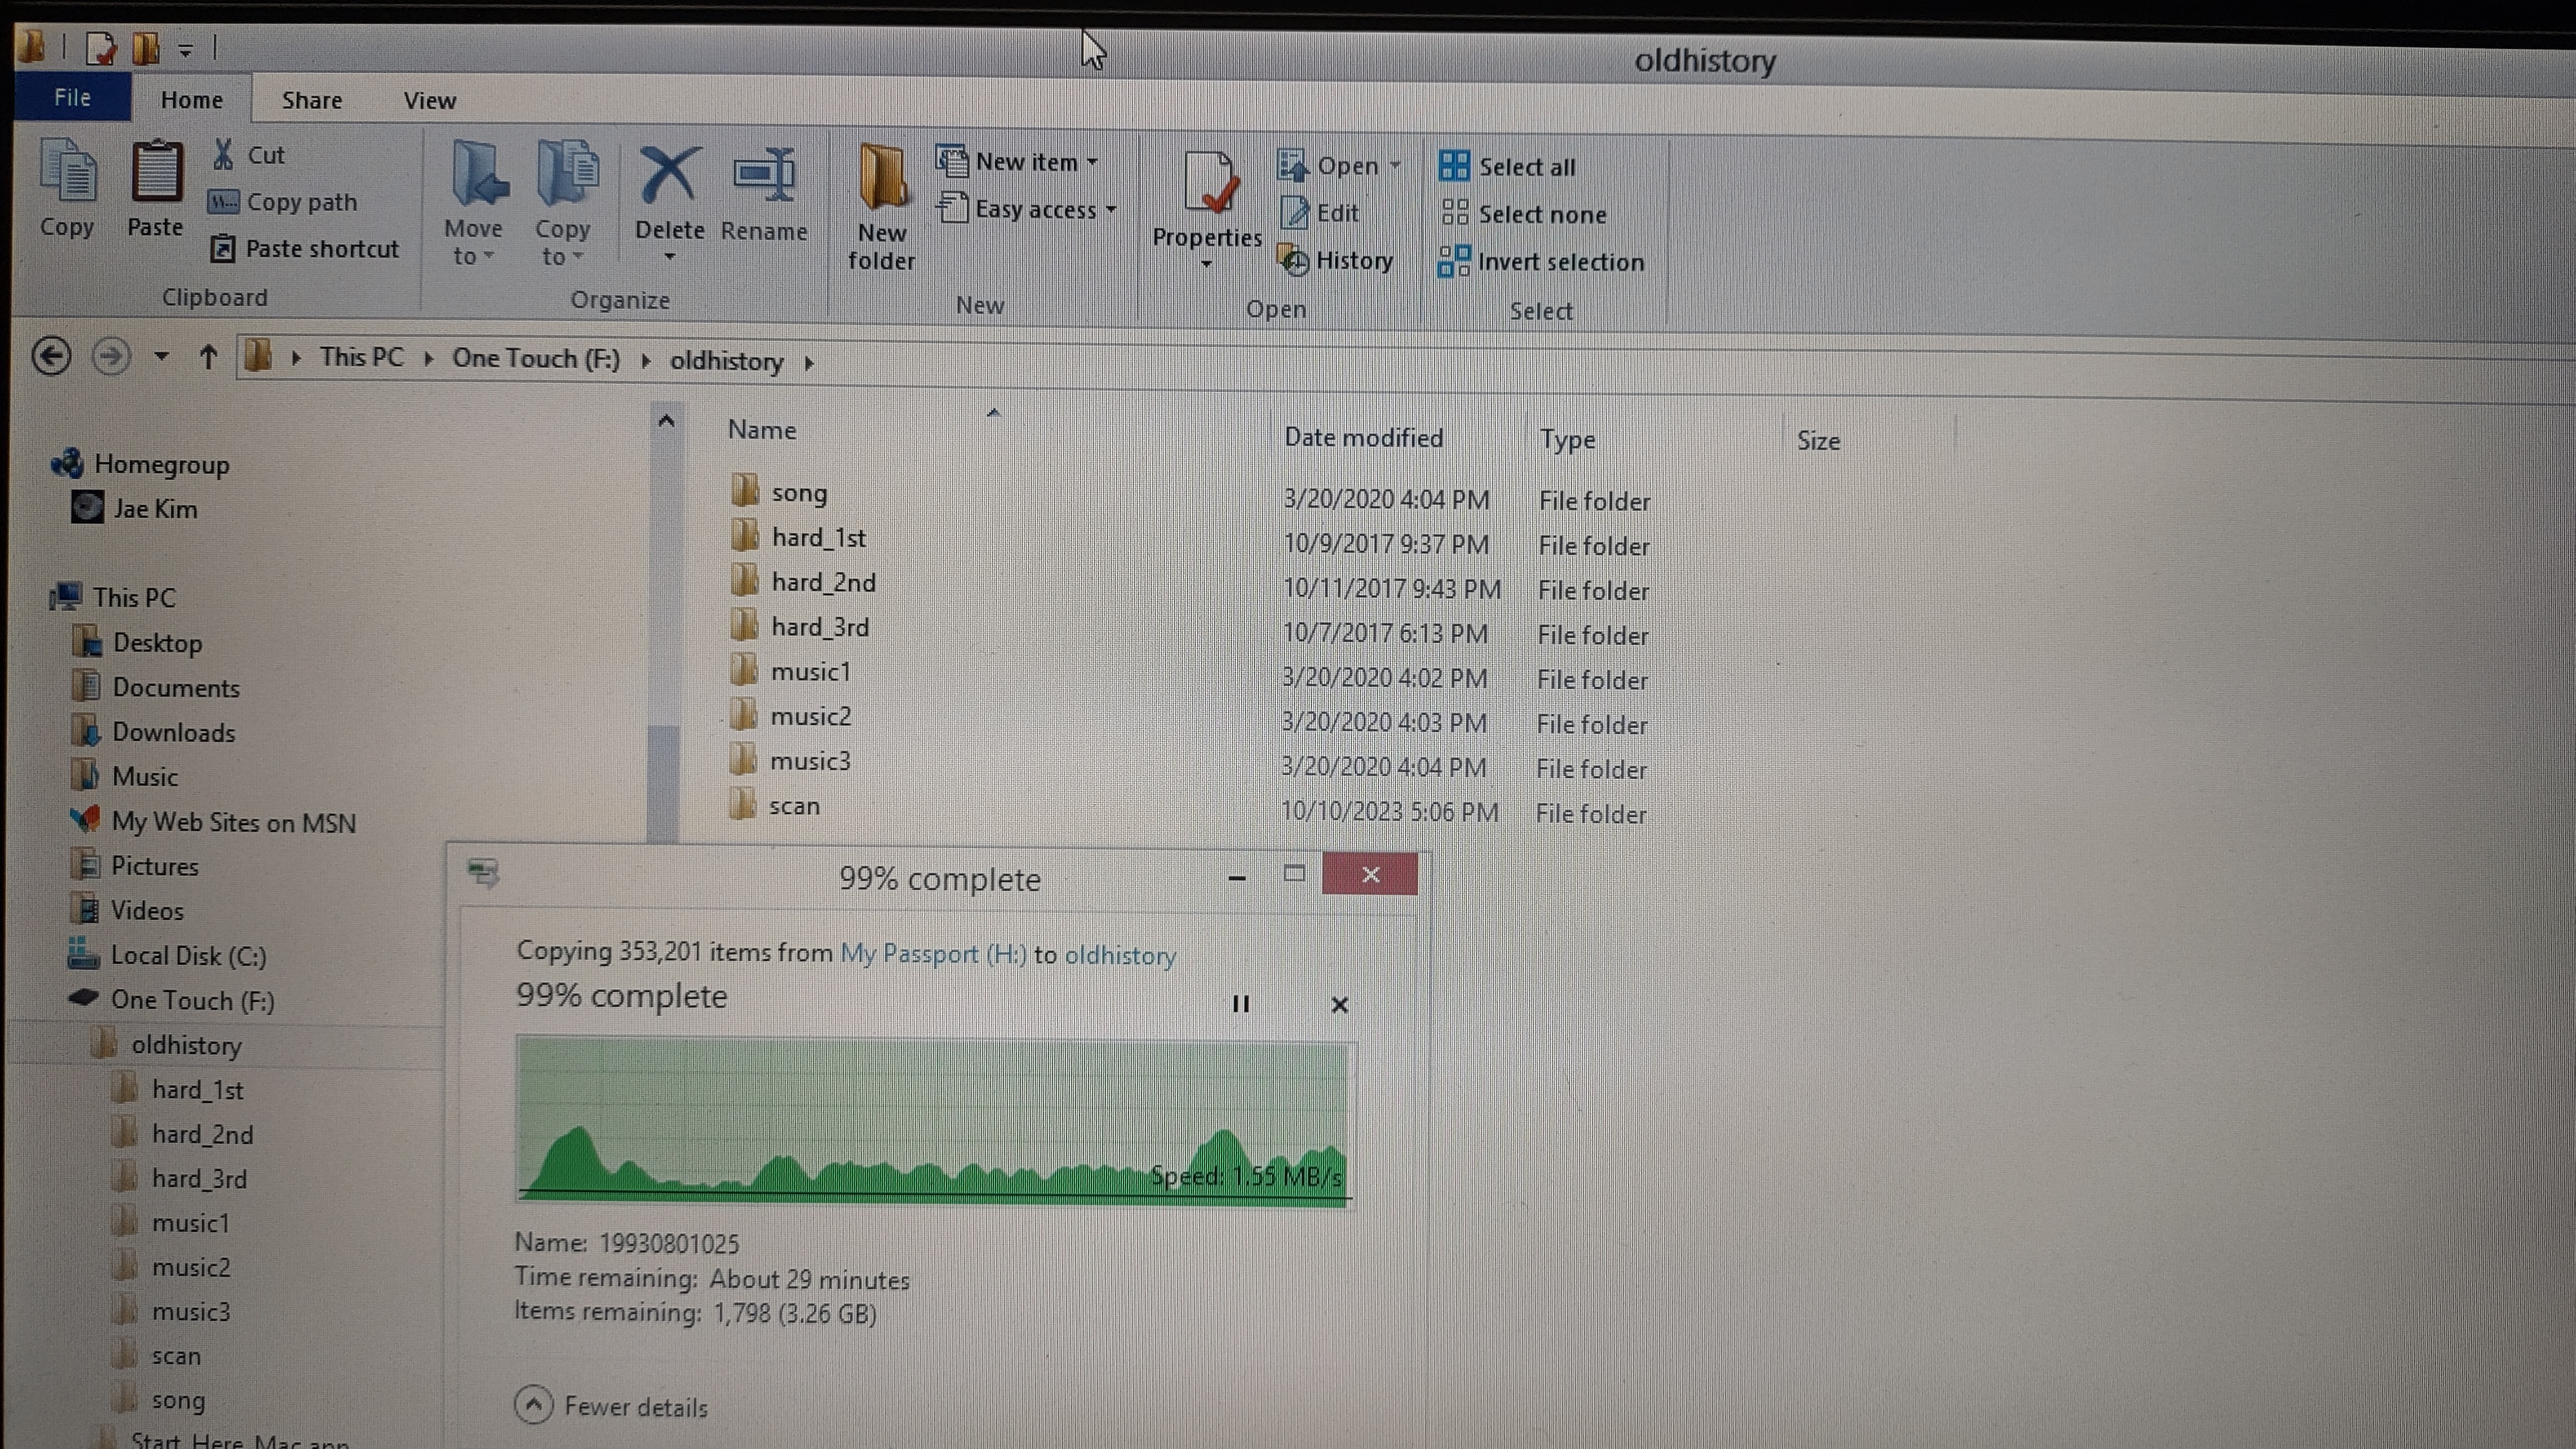Open Properties from the ribbon
This screenshot has width=2576, height=1449.
(x=1207, y=210)
